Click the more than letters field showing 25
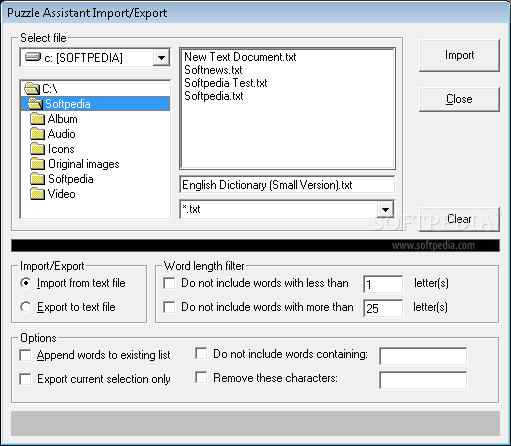511x446 pixels. point(383,308)
